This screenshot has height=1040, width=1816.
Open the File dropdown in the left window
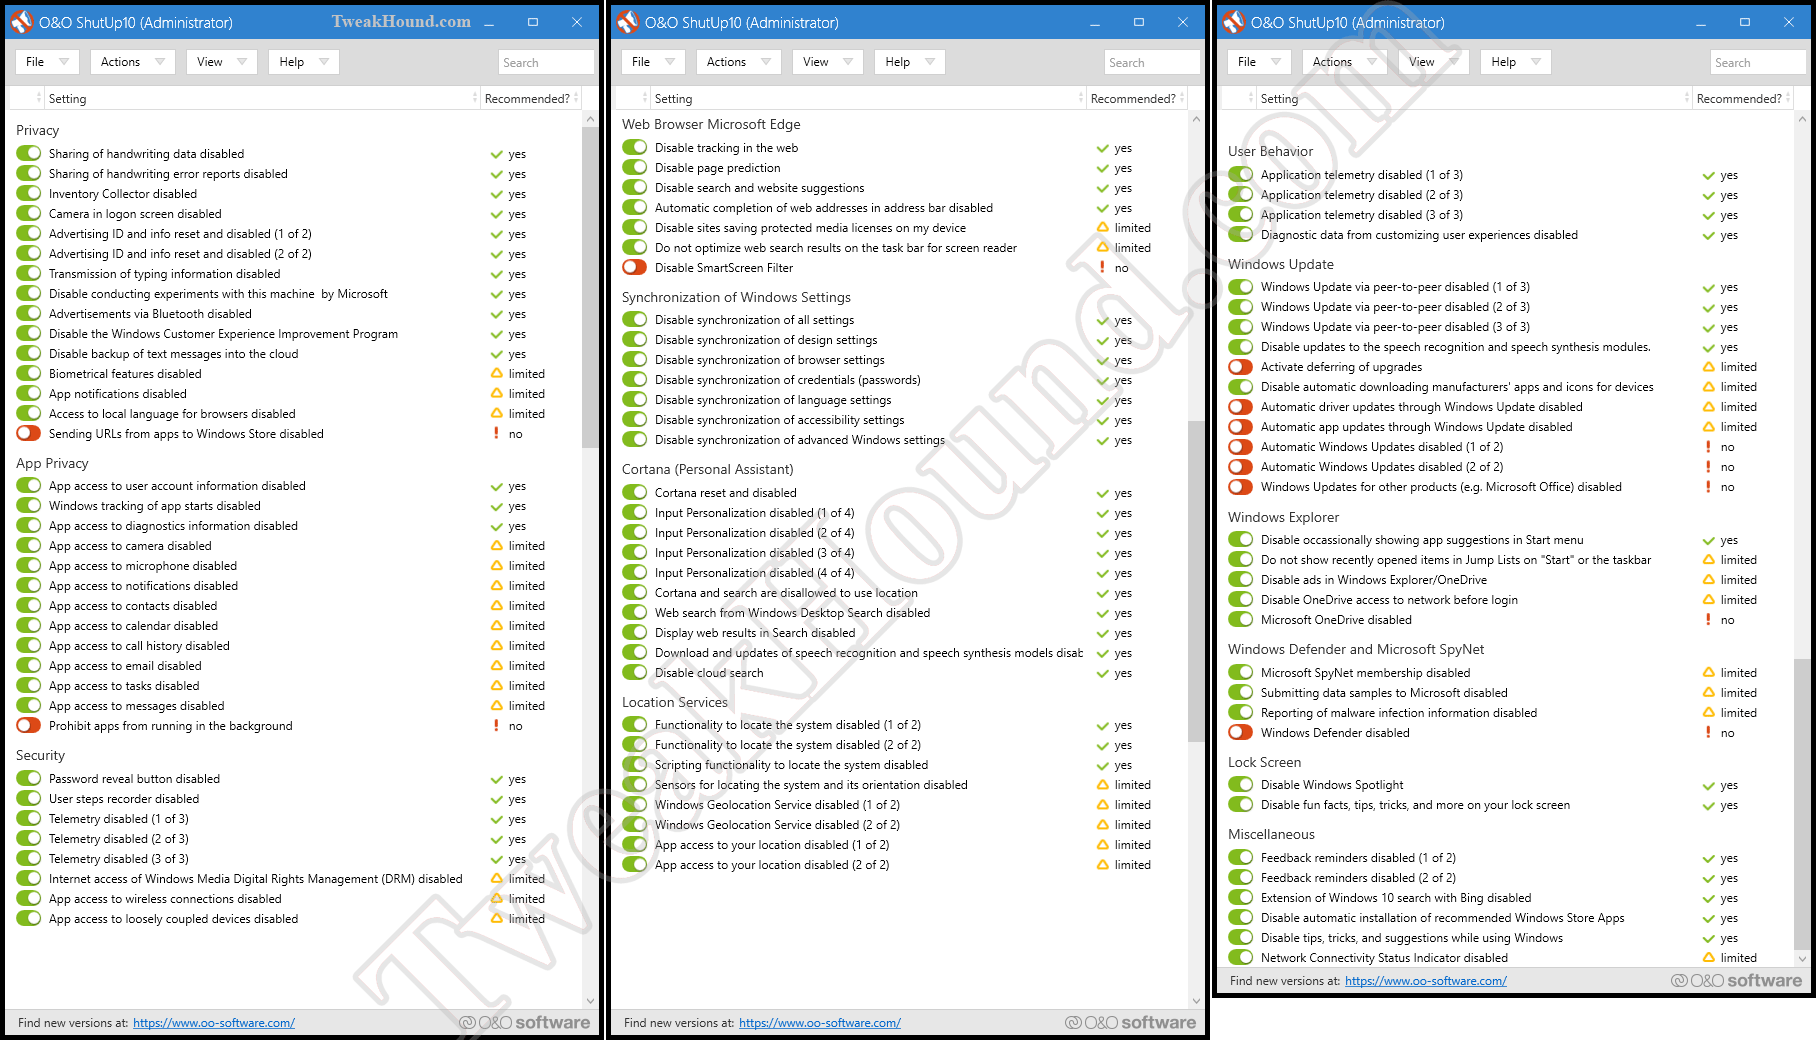47,62
